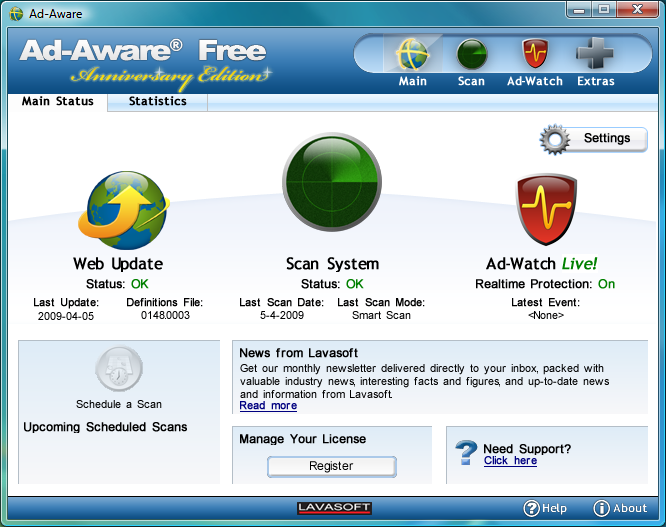Click the Manage Your License heading
The width and height of the screenshot is (666, 527).
302,439
